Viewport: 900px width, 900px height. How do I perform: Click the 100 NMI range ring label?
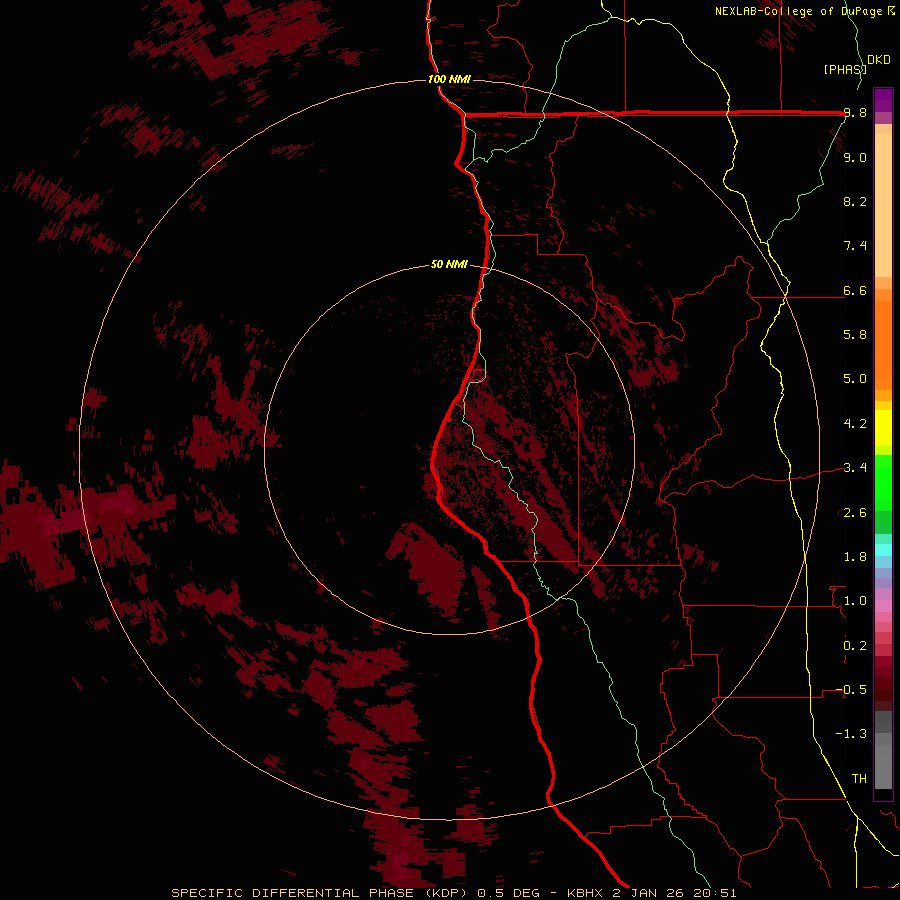[449, 79]
